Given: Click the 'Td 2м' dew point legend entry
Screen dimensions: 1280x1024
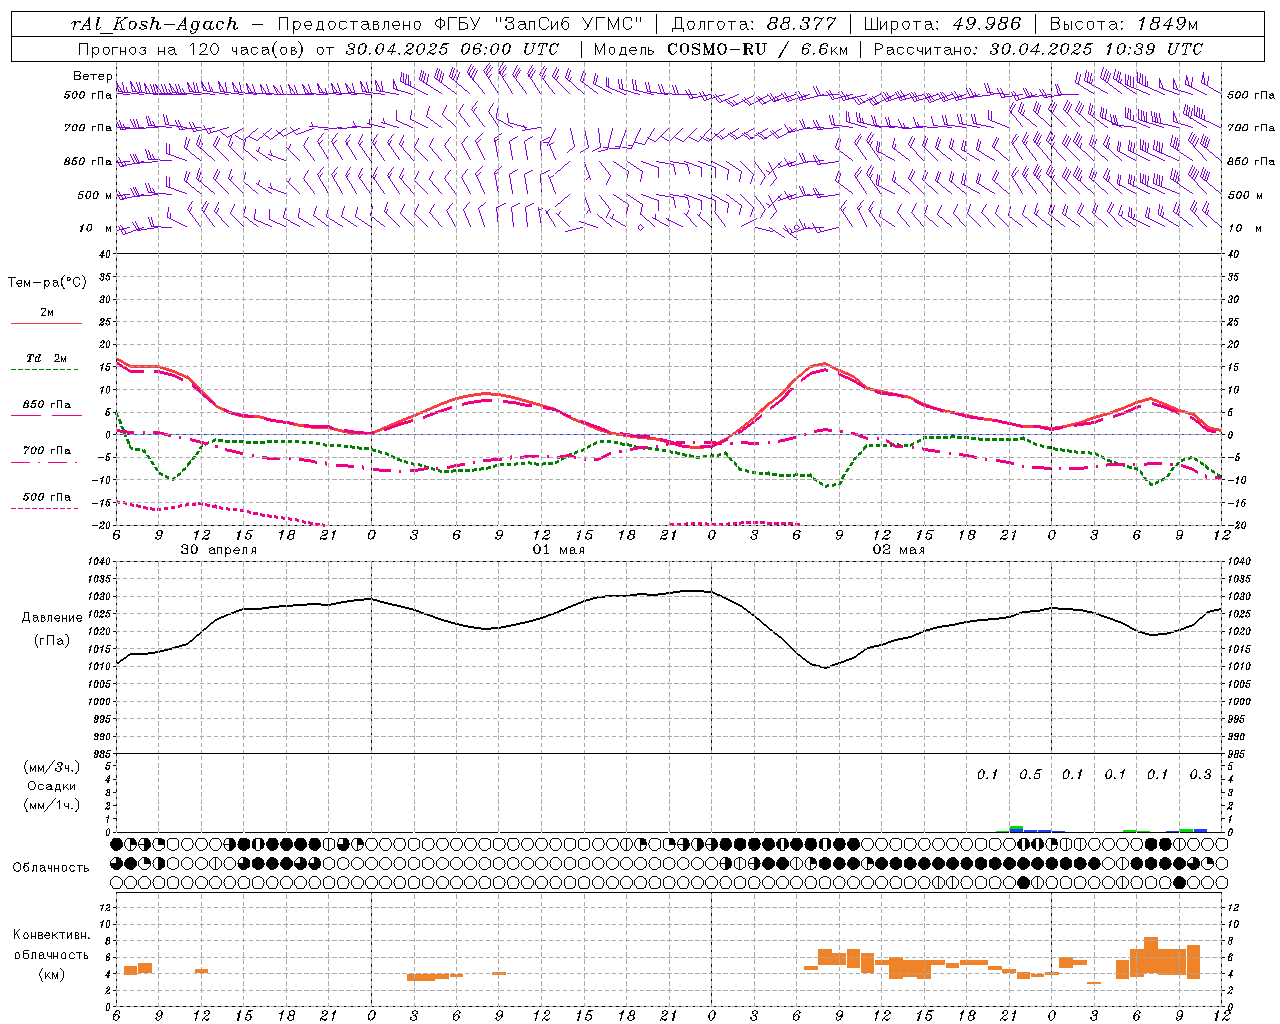Looking at the screenshot, I should [46, 358].
